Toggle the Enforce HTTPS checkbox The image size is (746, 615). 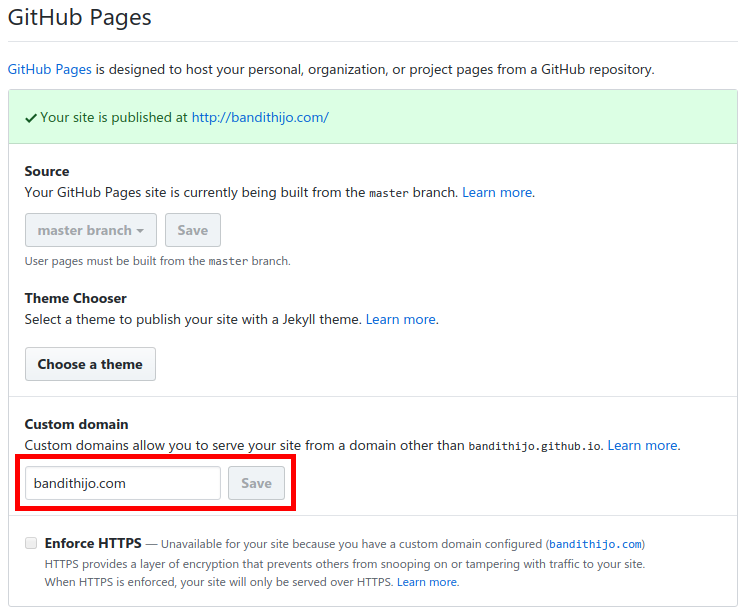tap(31, 543)
